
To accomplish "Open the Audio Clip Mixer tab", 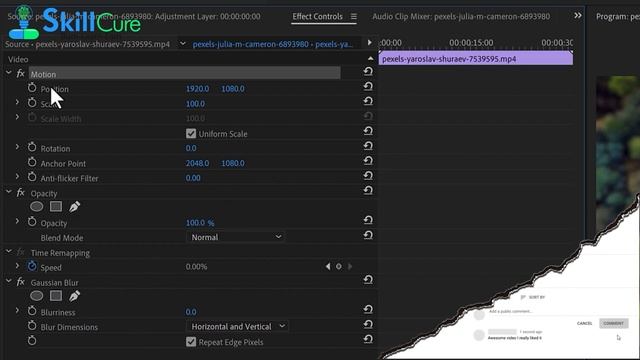I will tap(461, 16).
